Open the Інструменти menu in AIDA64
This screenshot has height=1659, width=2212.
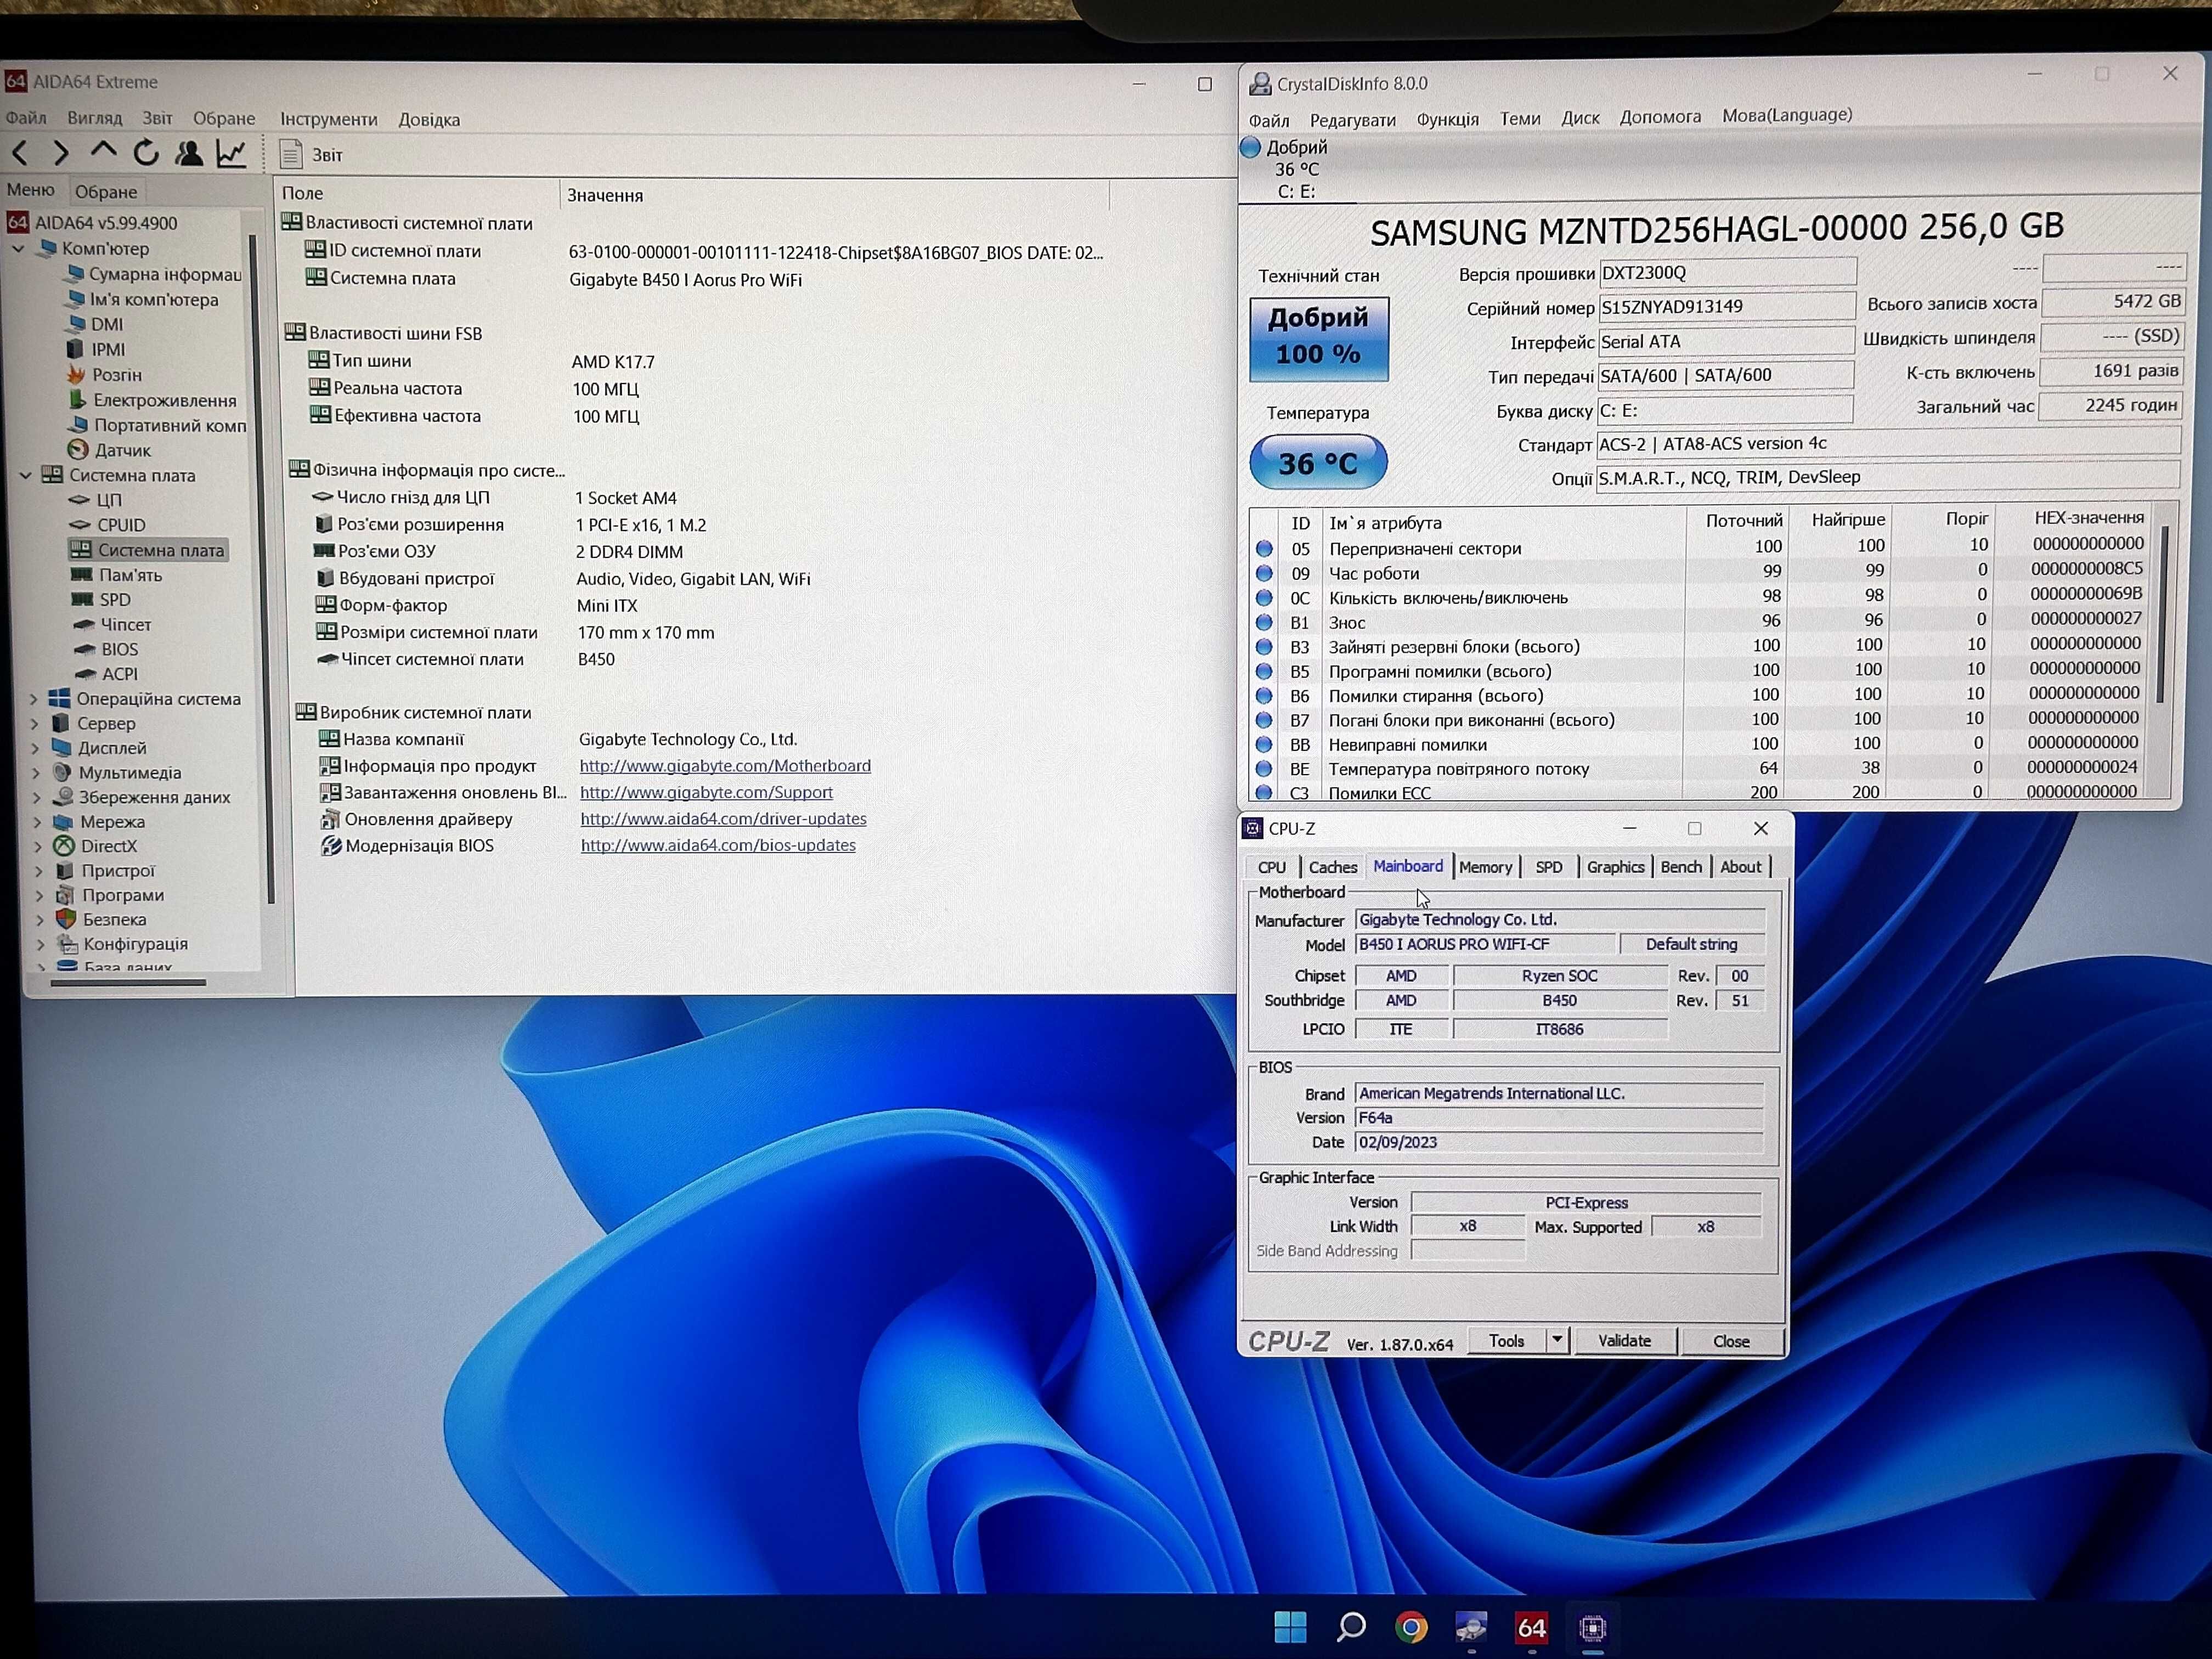click(x=329, y=119)
